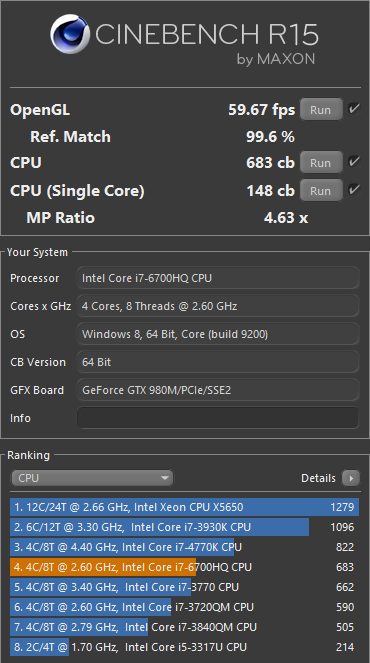
Task: Select the i7-3720QM ranking entry
Action: [185, 607]
